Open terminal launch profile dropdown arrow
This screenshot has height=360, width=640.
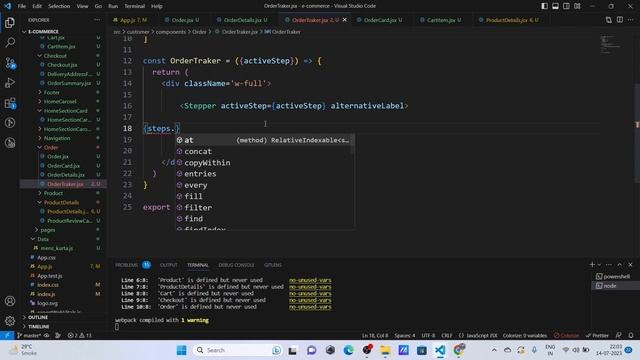[599, 265]
